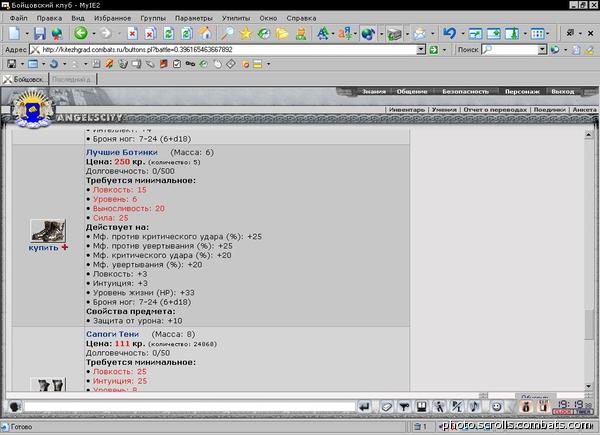
Task: Click the chat message input field
Action: point(190,406)
